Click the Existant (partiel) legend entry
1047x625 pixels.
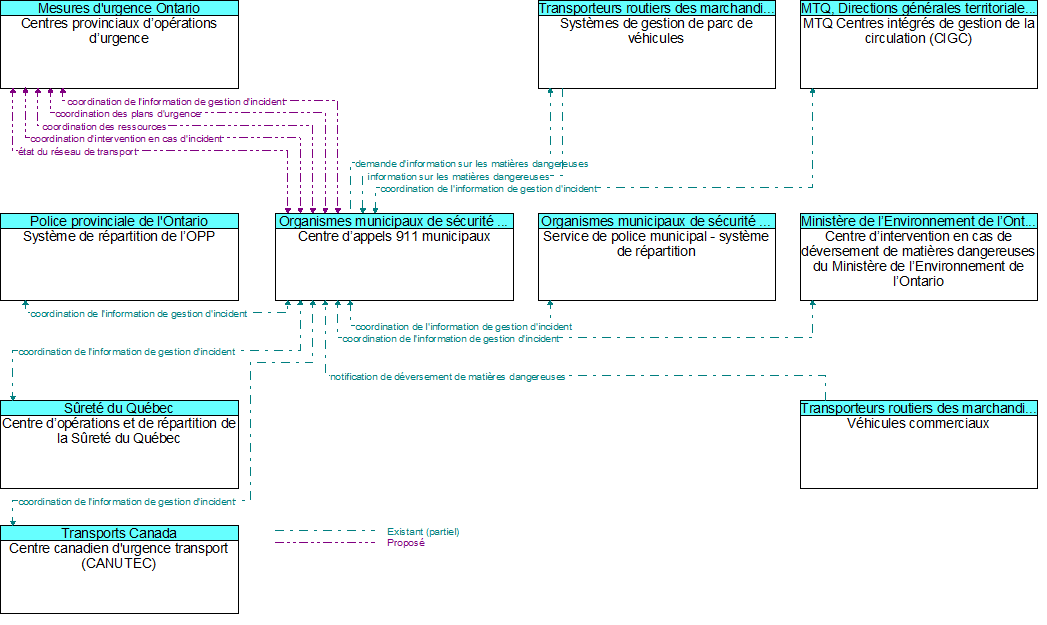422,531
